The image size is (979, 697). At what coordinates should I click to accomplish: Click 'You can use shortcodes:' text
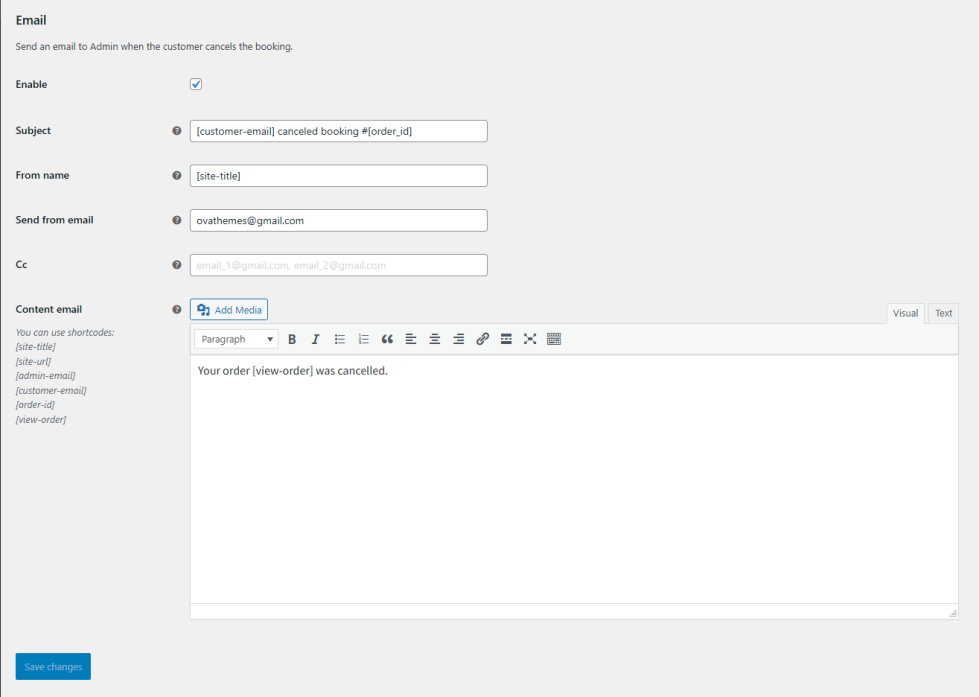65,332
